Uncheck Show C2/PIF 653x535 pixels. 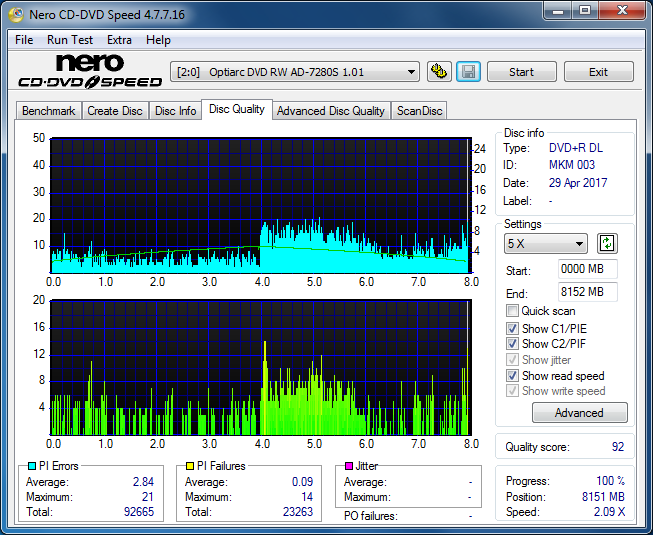pos(512,344)
